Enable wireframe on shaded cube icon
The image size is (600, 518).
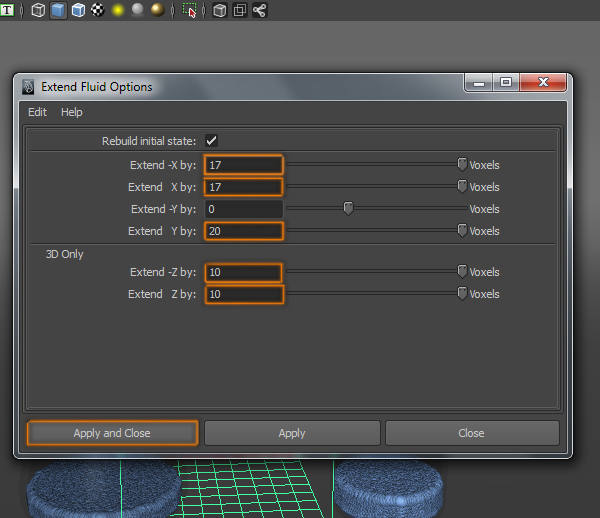click(78, 11)
